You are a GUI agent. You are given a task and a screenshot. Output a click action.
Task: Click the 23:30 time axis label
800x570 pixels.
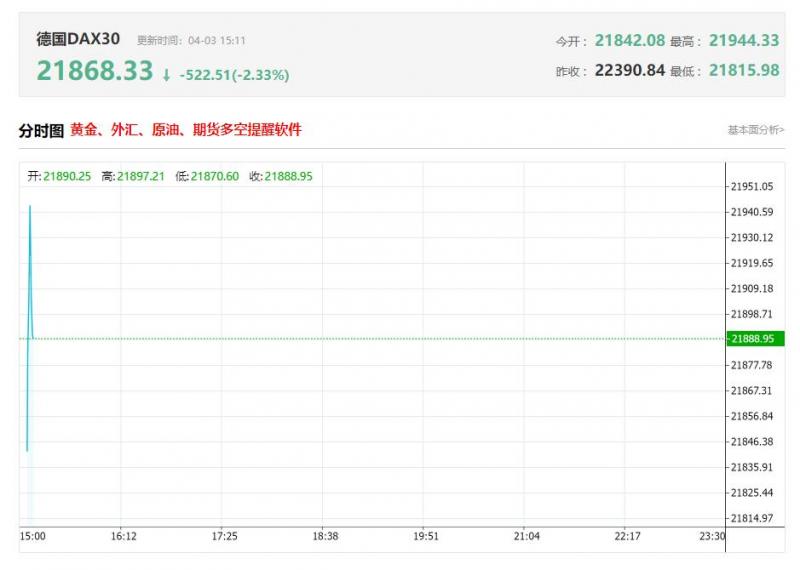pyautogui.click(x=712, y=536)
